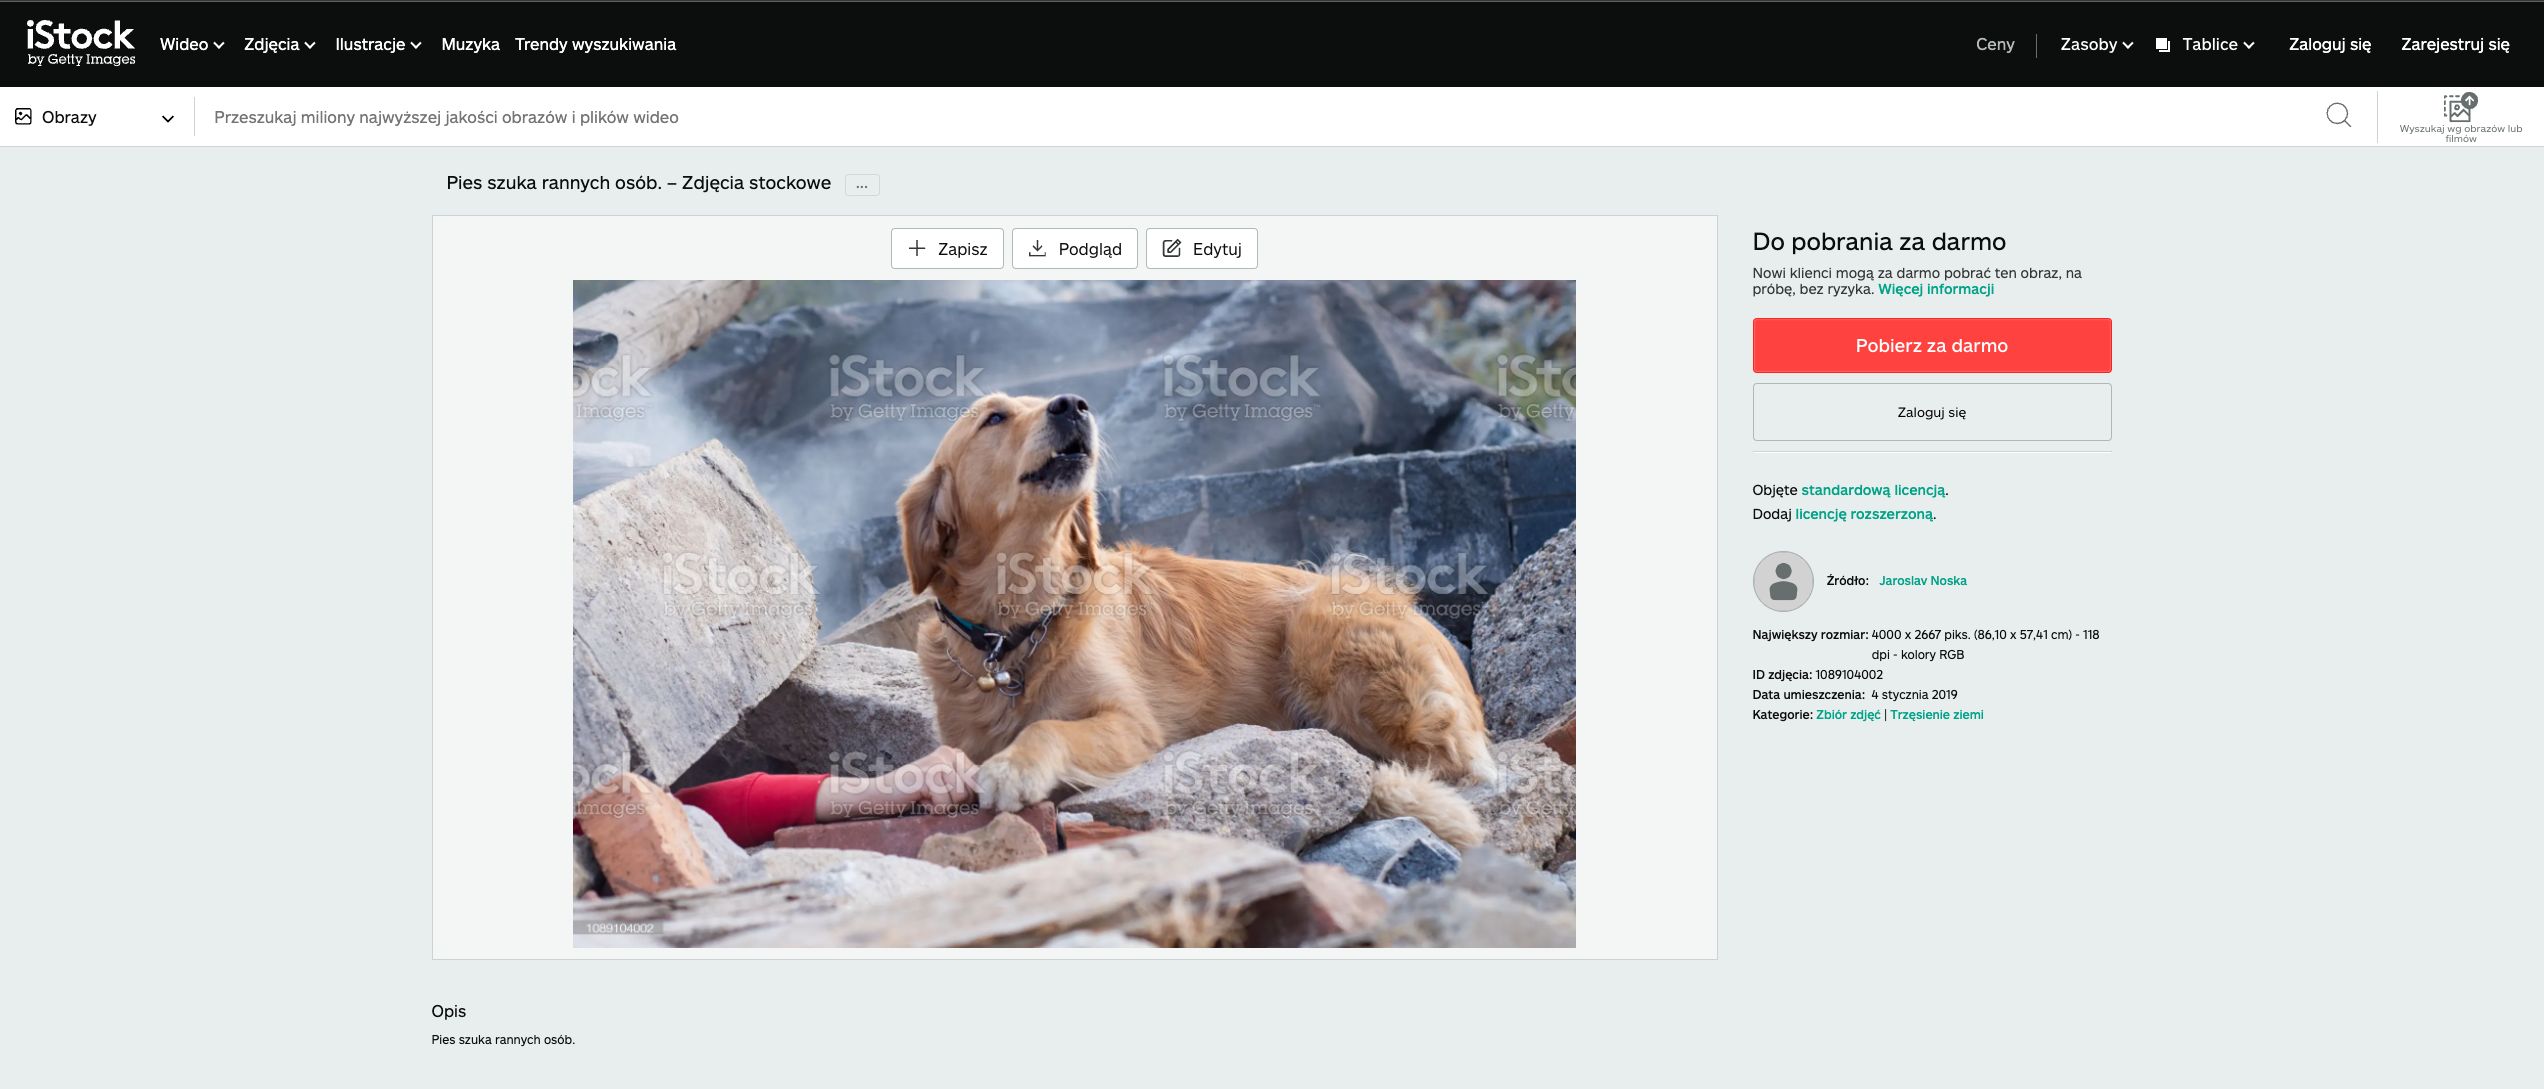Click Zaloguj się in the top navigation
2544x1089 pixels.
point(2329,45)
